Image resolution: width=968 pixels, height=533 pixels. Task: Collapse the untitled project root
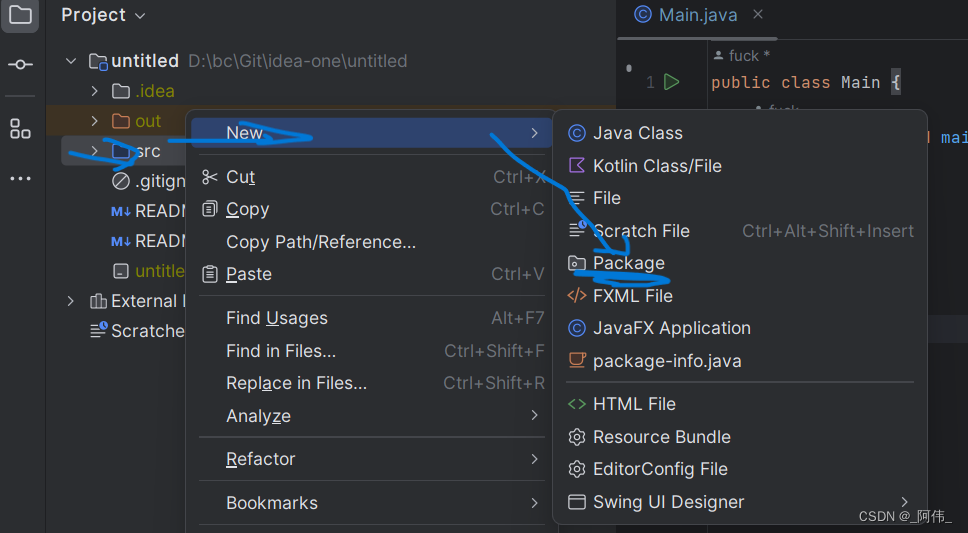click(x=71, y=61)
